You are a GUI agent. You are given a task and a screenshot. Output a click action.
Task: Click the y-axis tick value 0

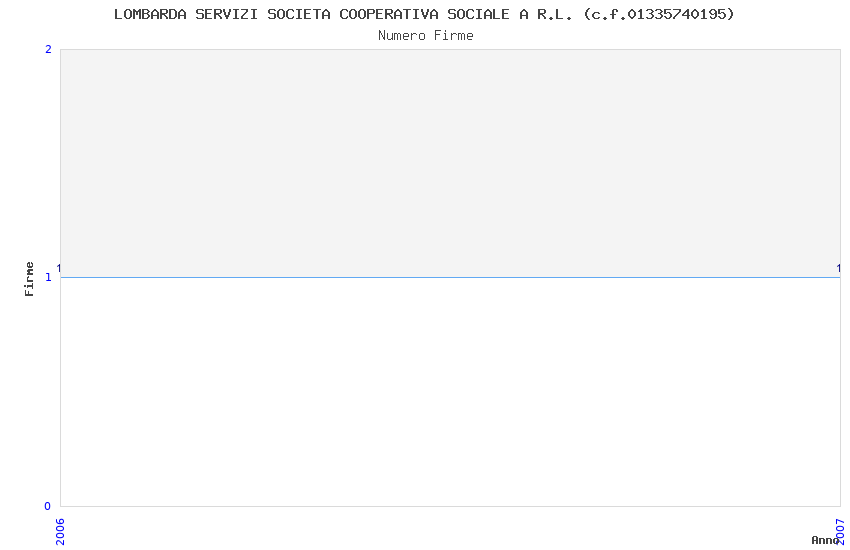click(x=48, y=506)
